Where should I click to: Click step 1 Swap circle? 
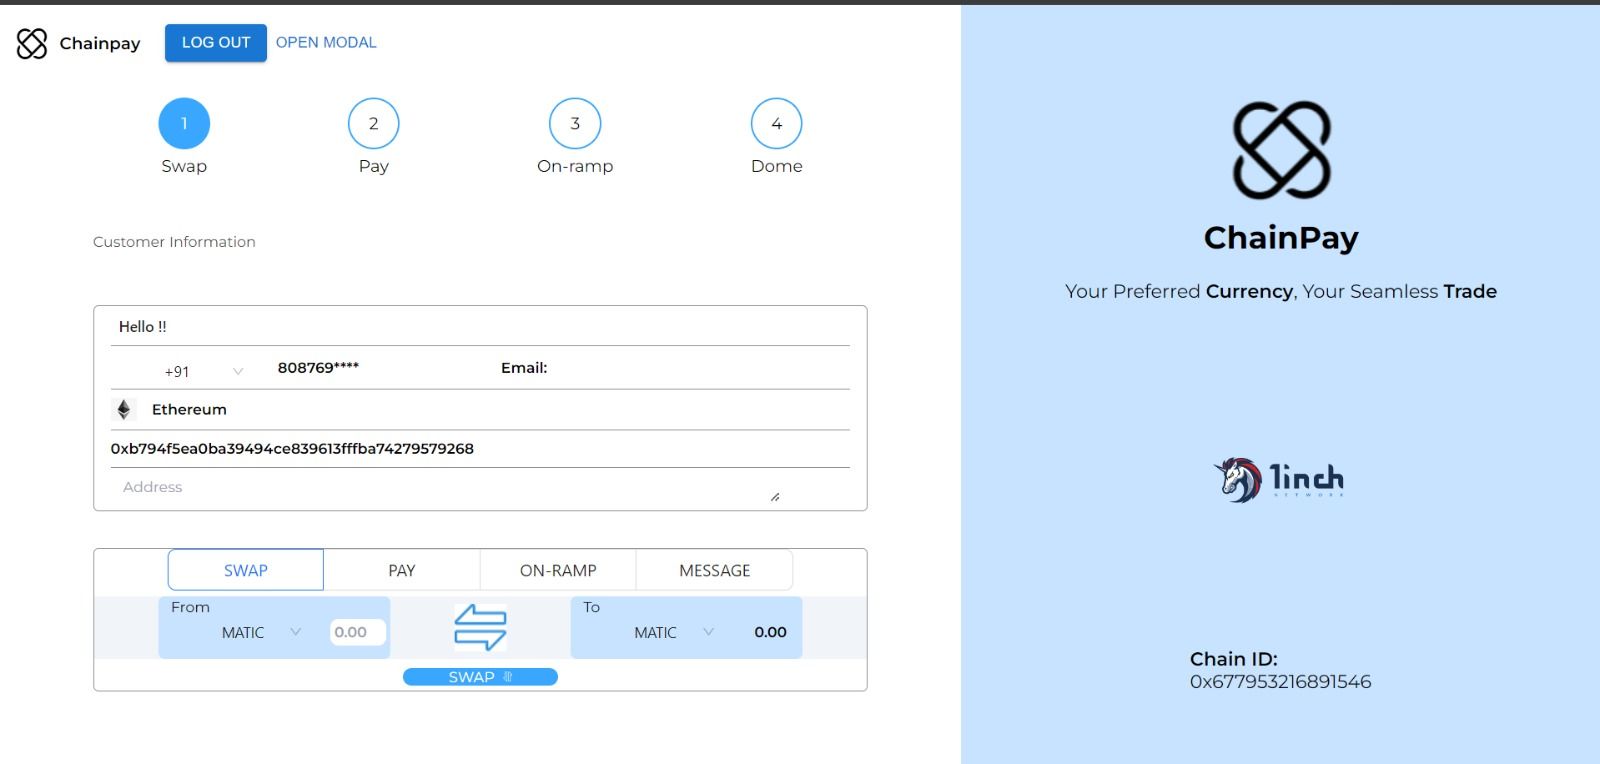pos(184,124)
